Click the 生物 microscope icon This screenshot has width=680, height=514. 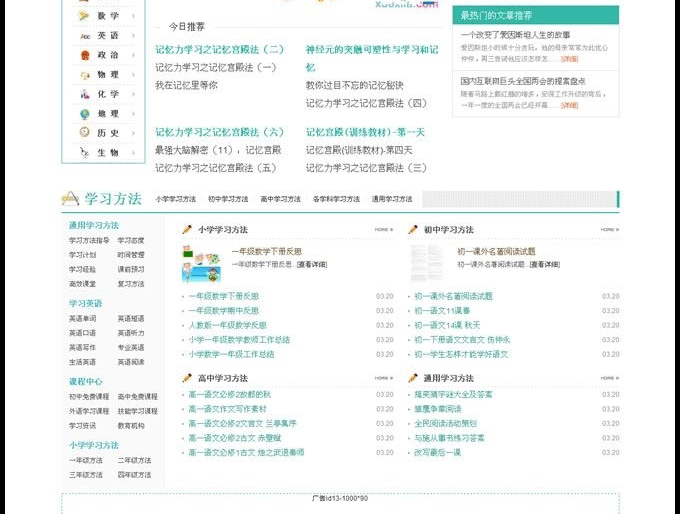85,152
